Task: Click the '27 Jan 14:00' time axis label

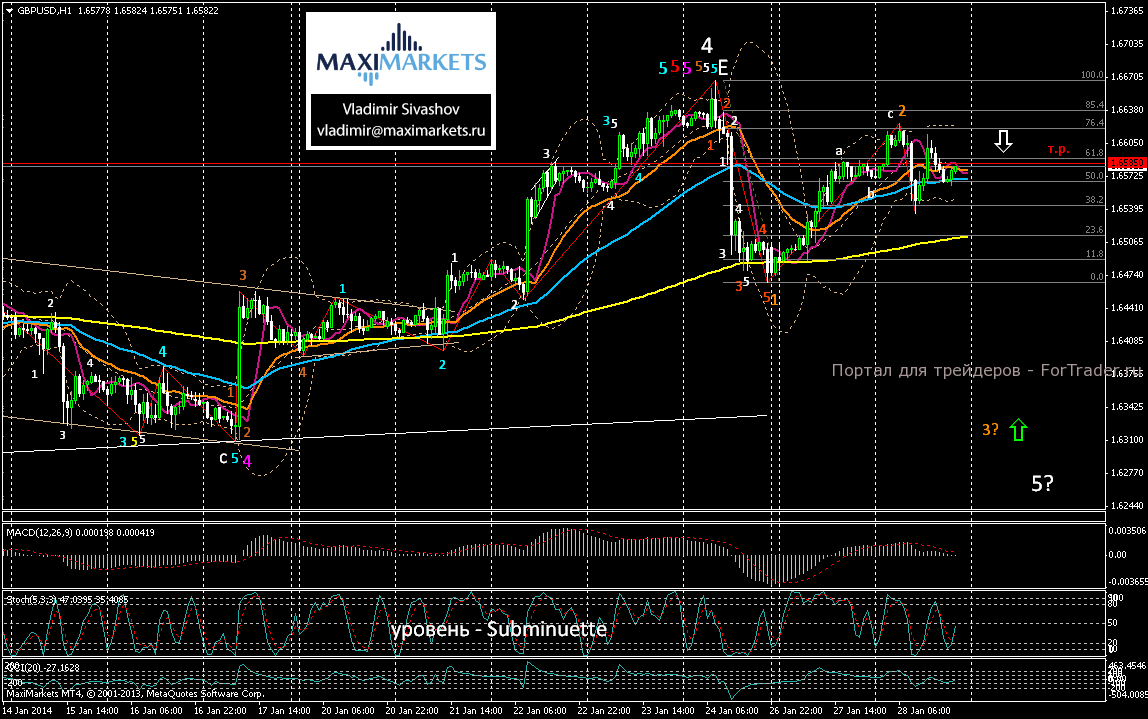Action: 860,710
